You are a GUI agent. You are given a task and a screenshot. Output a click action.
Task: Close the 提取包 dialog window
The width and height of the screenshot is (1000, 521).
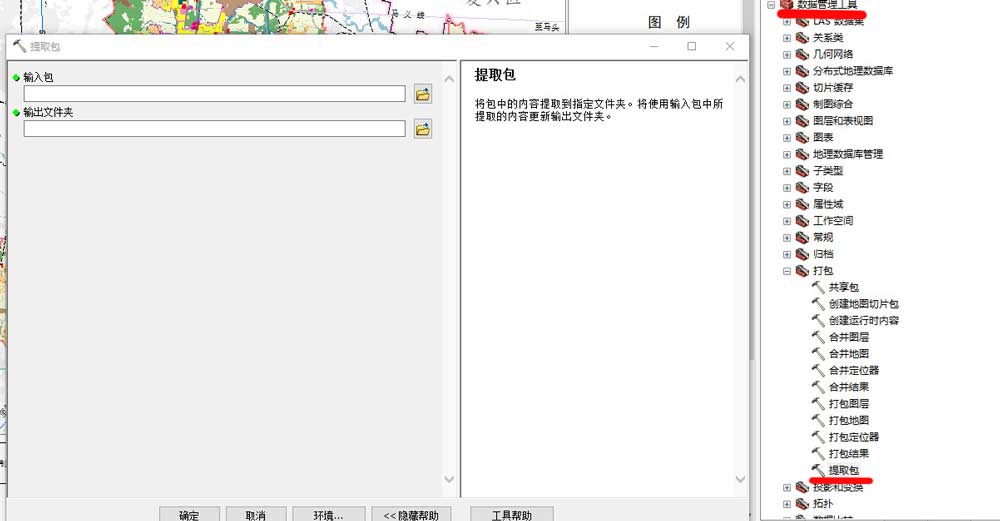coord(730,46)
